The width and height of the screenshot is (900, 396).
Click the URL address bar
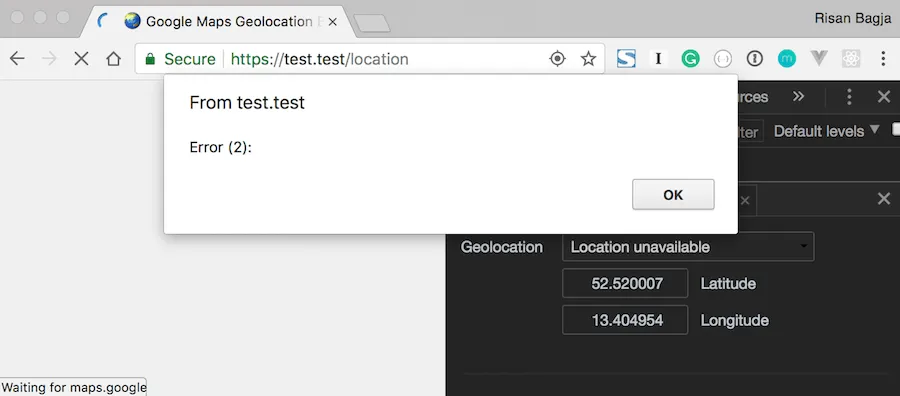pyautogui.click(x=370, y=59)
